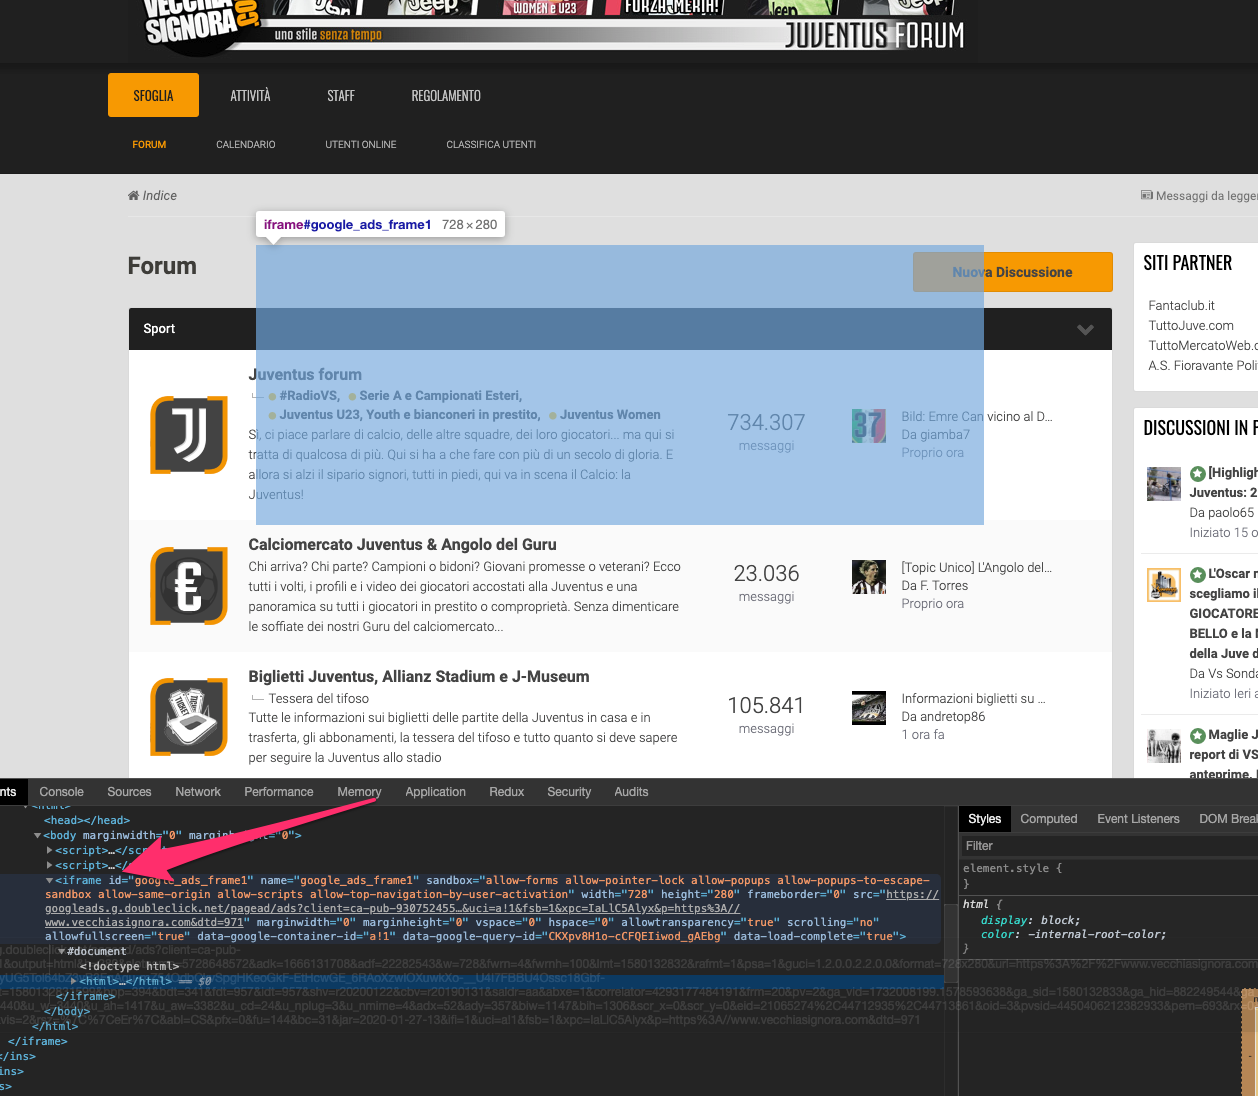Open Informazioni biglietti su latest topic
Screen dimensions: 1258x1096
click(973, 699)
